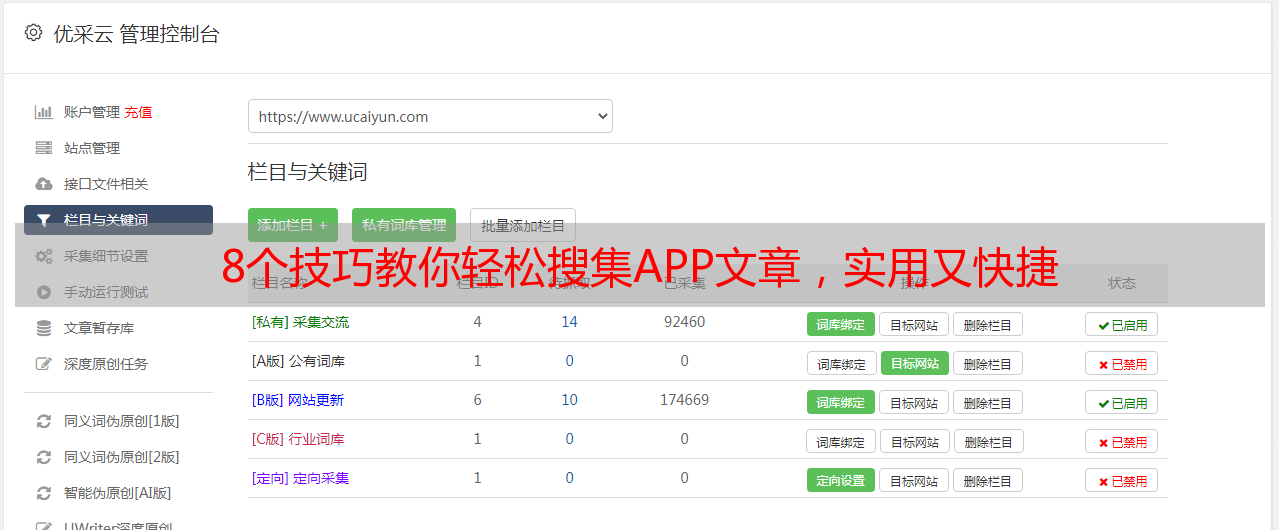The width and height of the screenshot is (1279, 530).
Task: Toggle 已禁用 status of 行业词库
Action: 1122,441
